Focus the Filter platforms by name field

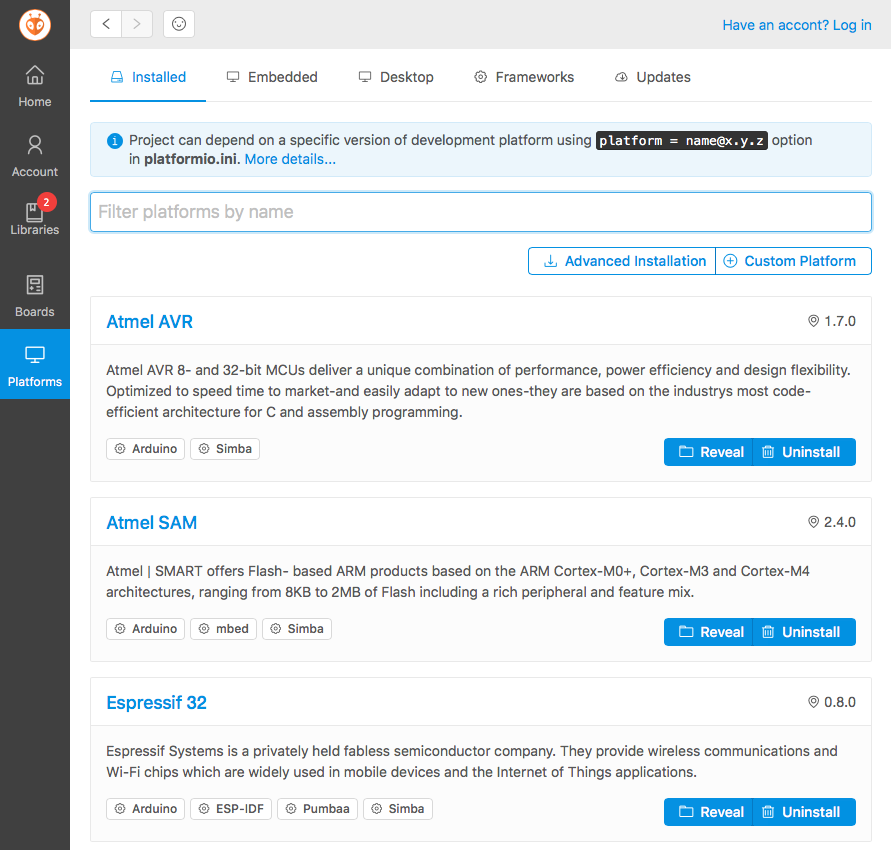tap(481, 212)
